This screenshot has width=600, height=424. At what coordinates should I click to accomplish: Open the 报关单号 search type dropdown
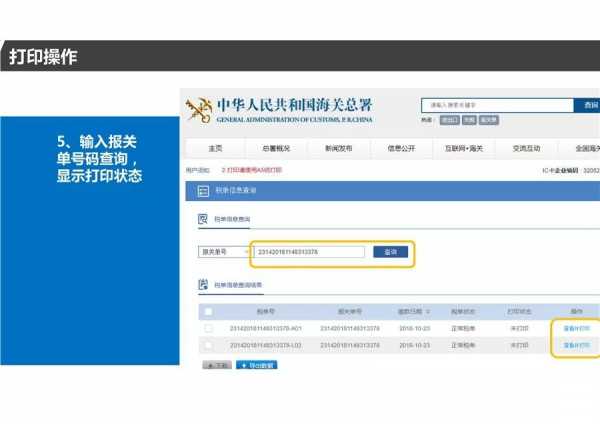[x=223, y=252]
